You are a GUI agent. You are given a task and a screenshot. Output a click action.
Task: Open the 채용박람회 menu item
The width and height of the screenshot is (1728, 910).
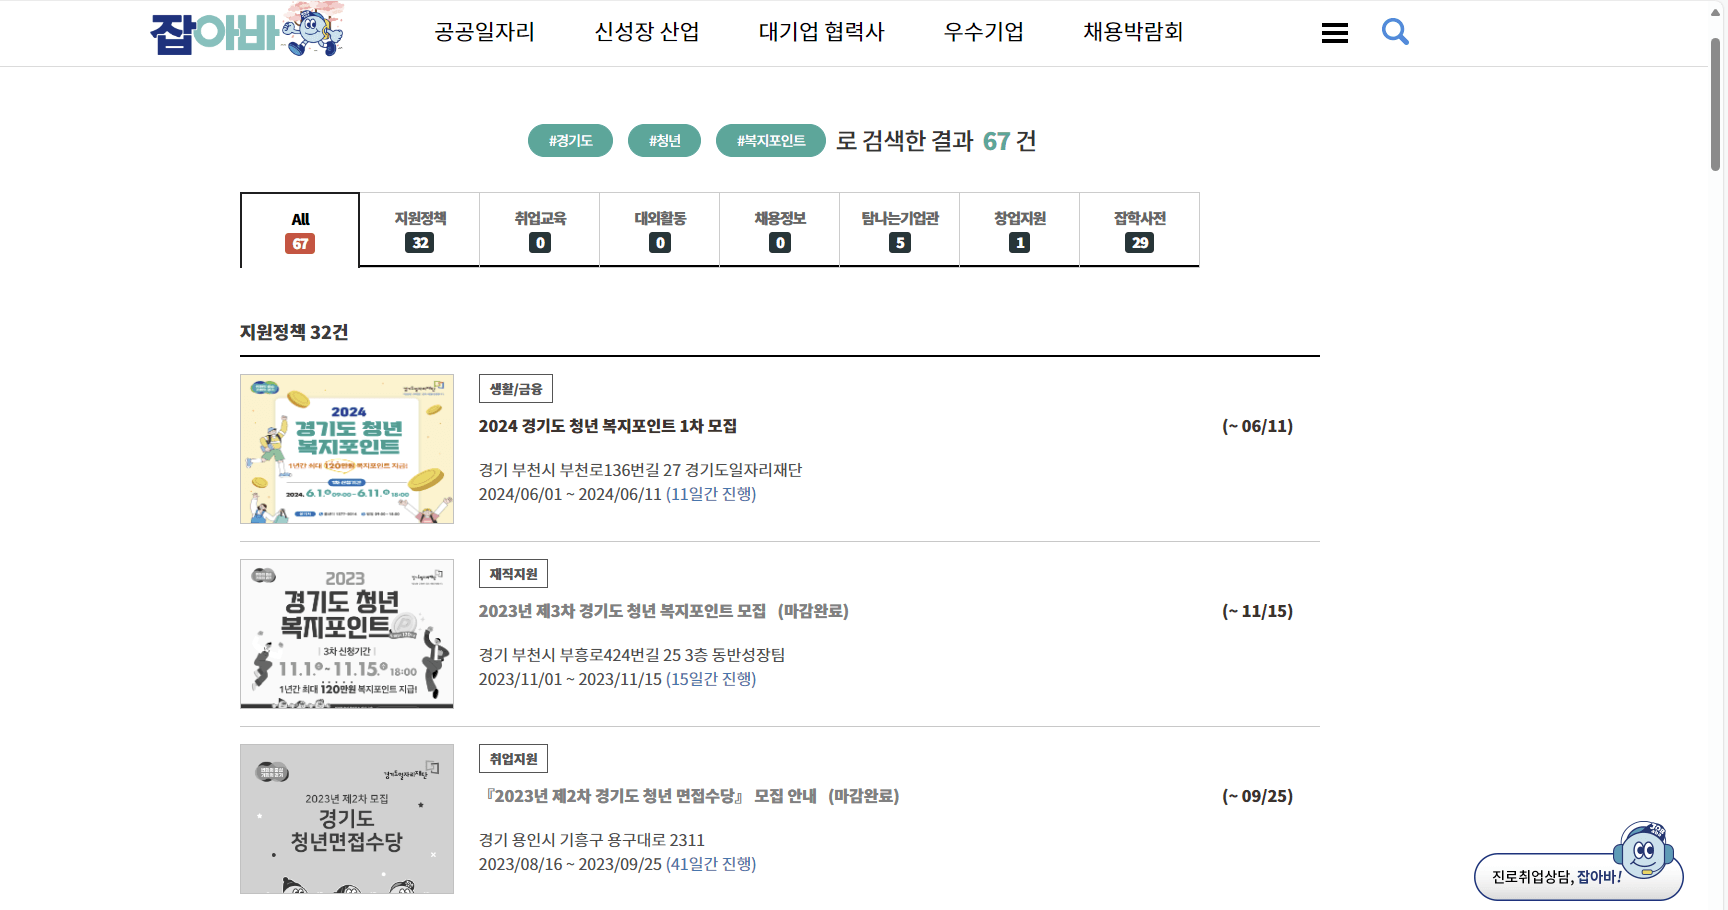click(x=1132, y=31)
